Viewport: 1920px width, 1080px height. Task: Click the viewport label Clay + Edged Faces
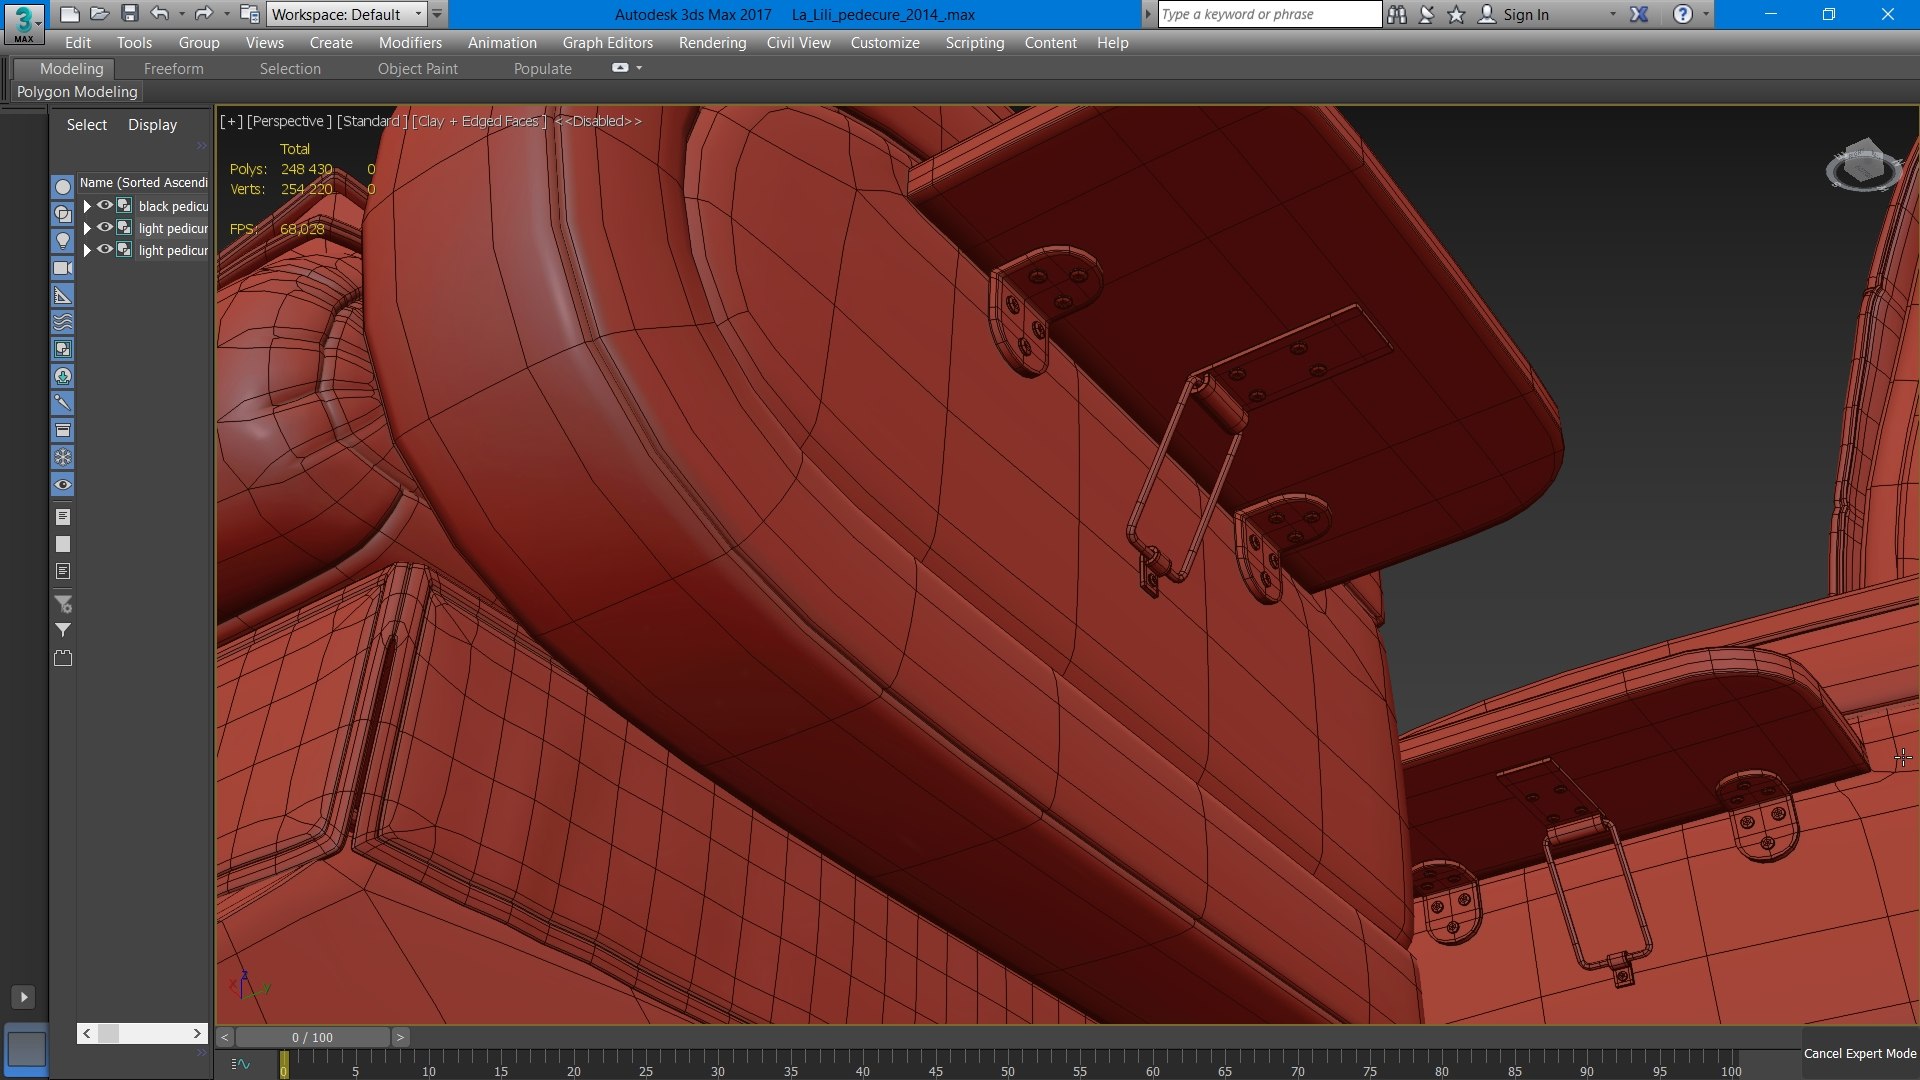point(479,121)
